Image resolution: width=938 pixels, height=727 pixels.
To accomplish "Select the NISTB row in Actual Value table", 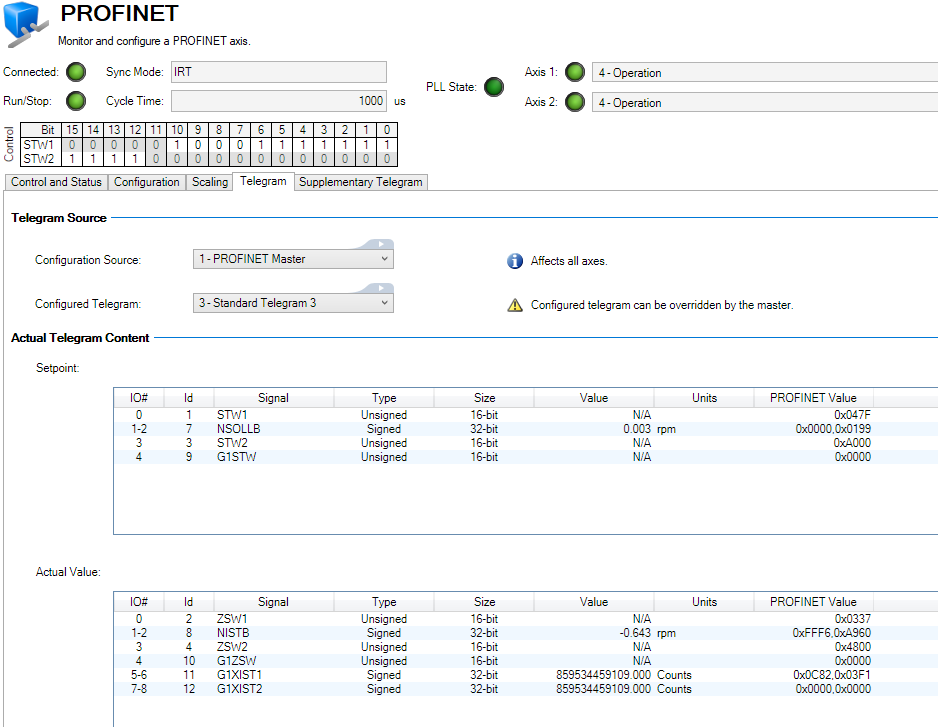I will (525, 633).
